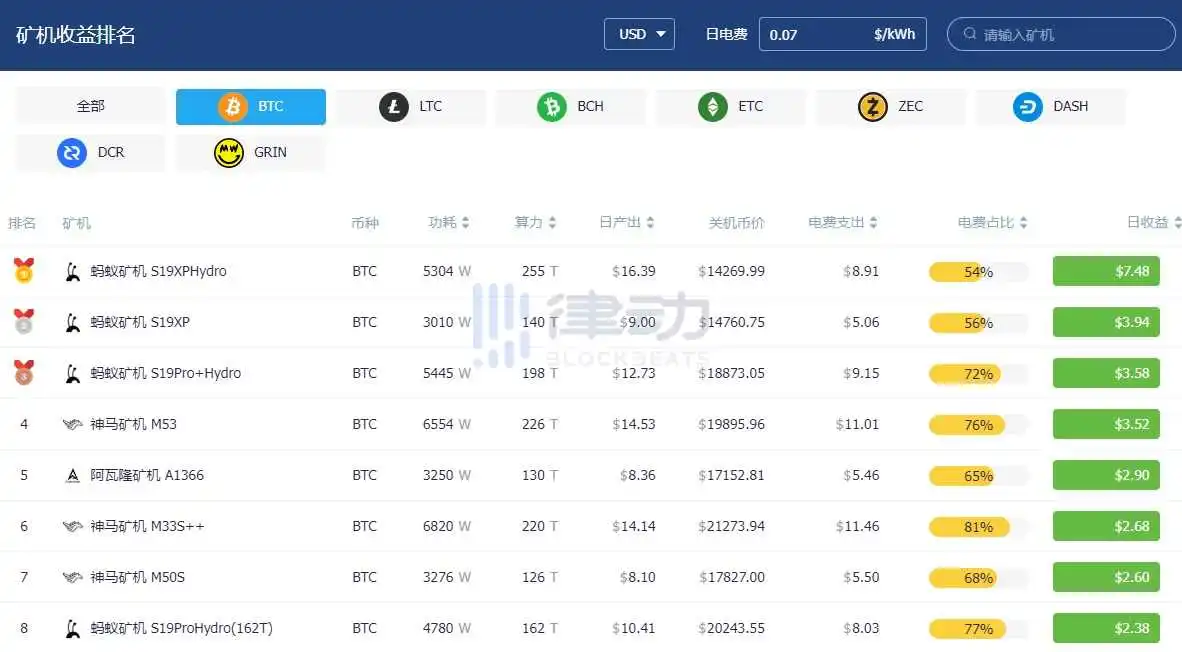Click the 6554 W power value
This screenshot has height=652, width=1182.
(x=446, y=424)
